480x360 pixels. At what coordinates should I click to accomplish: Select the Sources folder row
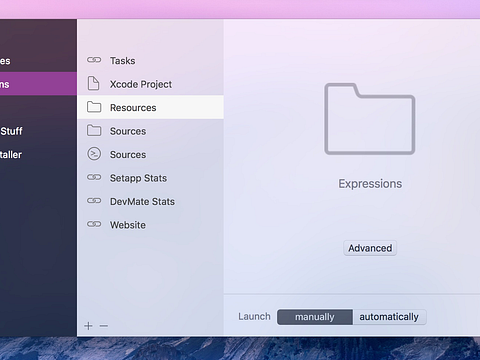tap(150, 131)
